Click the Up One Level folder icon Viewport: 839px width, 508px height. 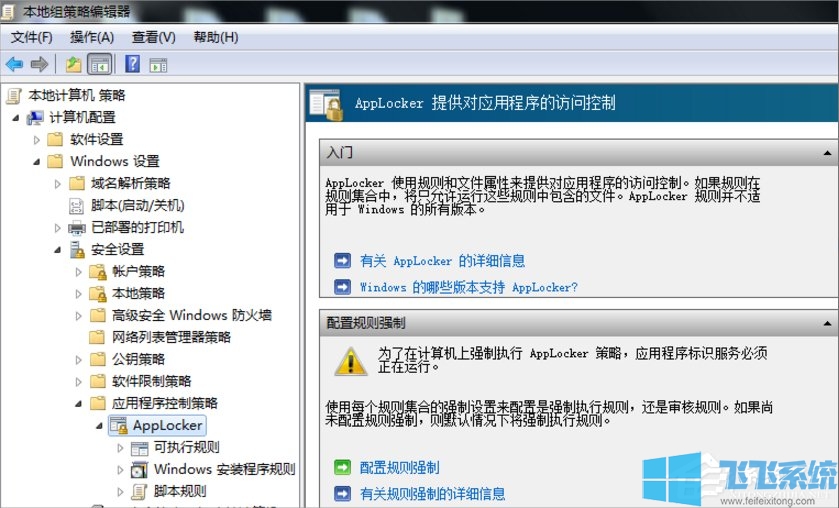pos(73,64)
